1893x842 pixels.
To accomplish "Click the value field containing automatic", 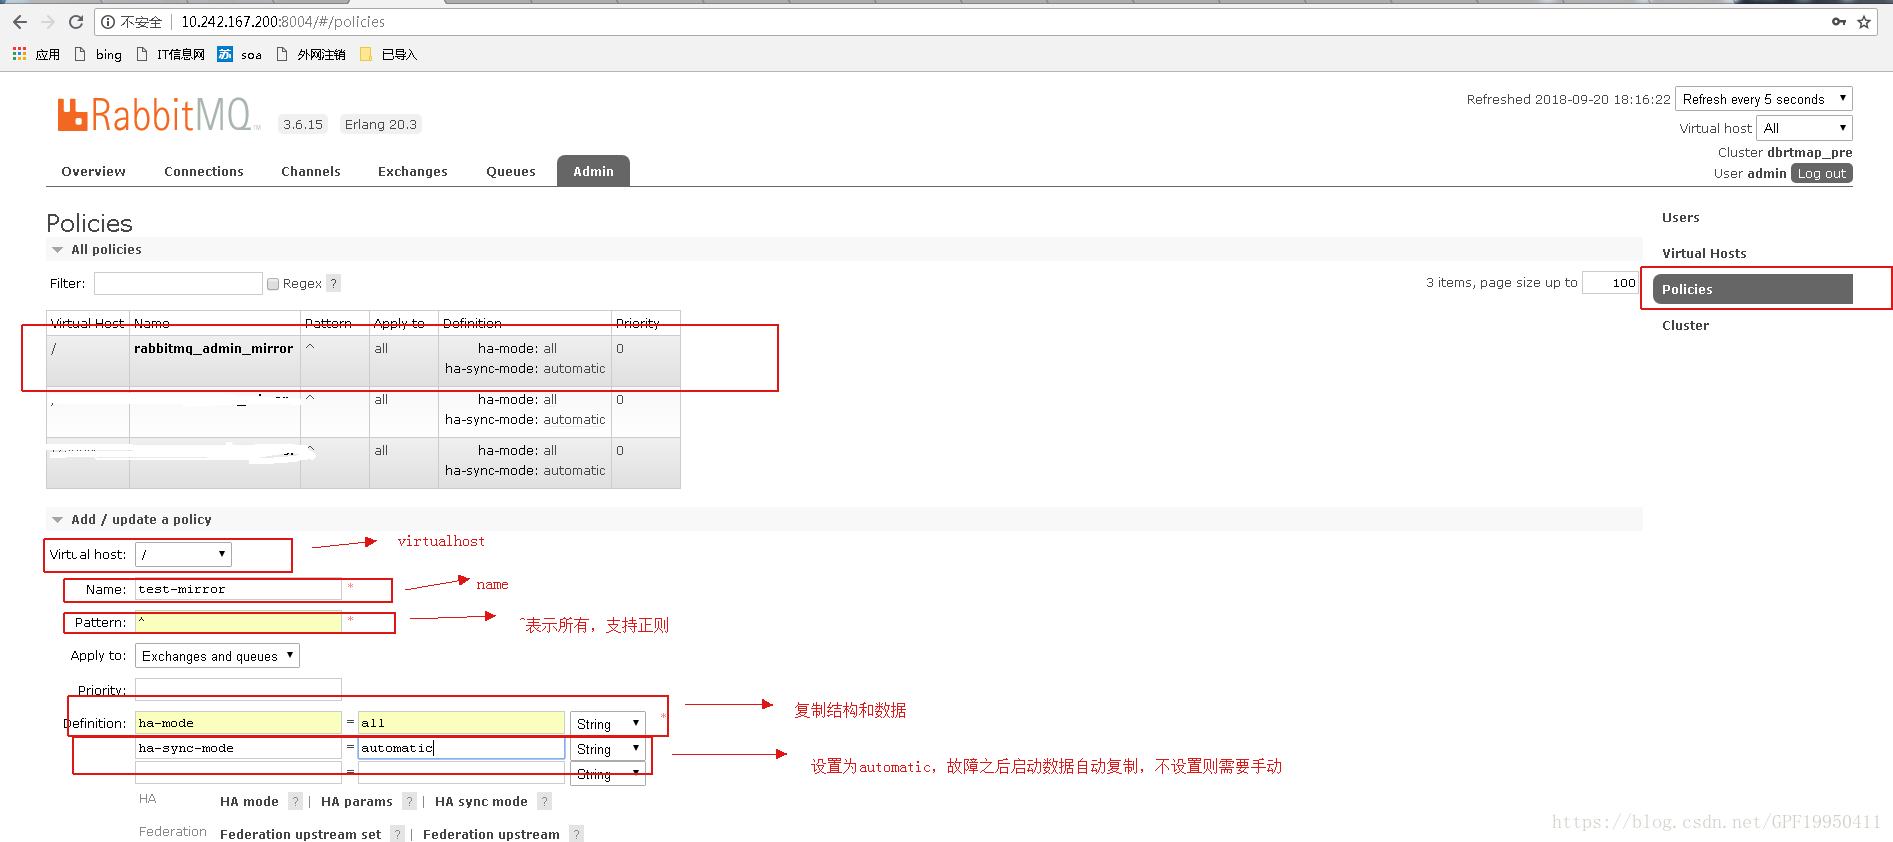I will coord(462,748).
